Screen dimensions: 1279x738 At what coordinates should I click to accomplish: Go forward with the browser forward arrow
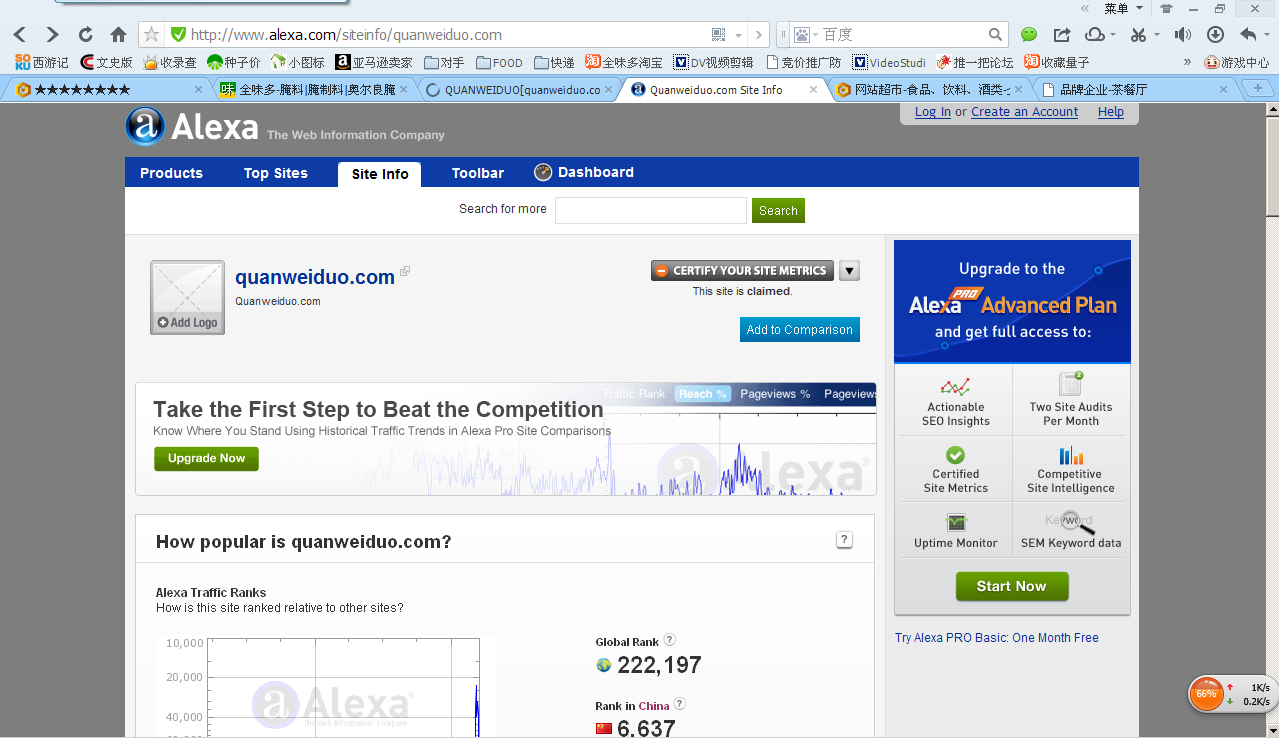pos(52,35)
